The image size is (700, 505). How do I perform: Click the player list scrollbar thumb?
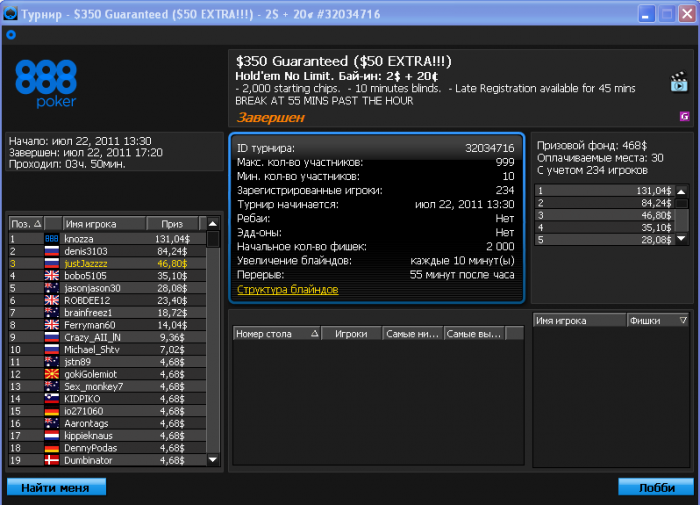click(x=213, y=239)
